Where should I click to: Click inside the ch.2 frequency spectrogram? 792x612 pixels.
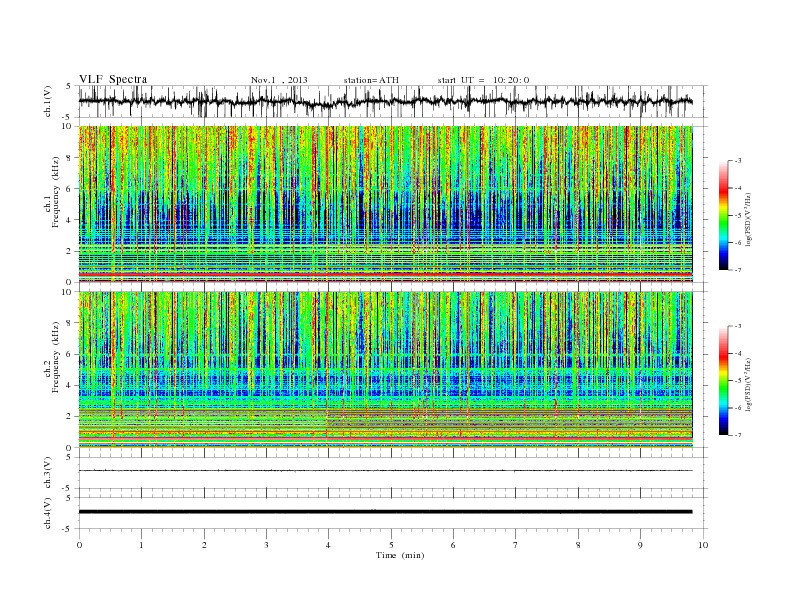(x=386, y=370)
